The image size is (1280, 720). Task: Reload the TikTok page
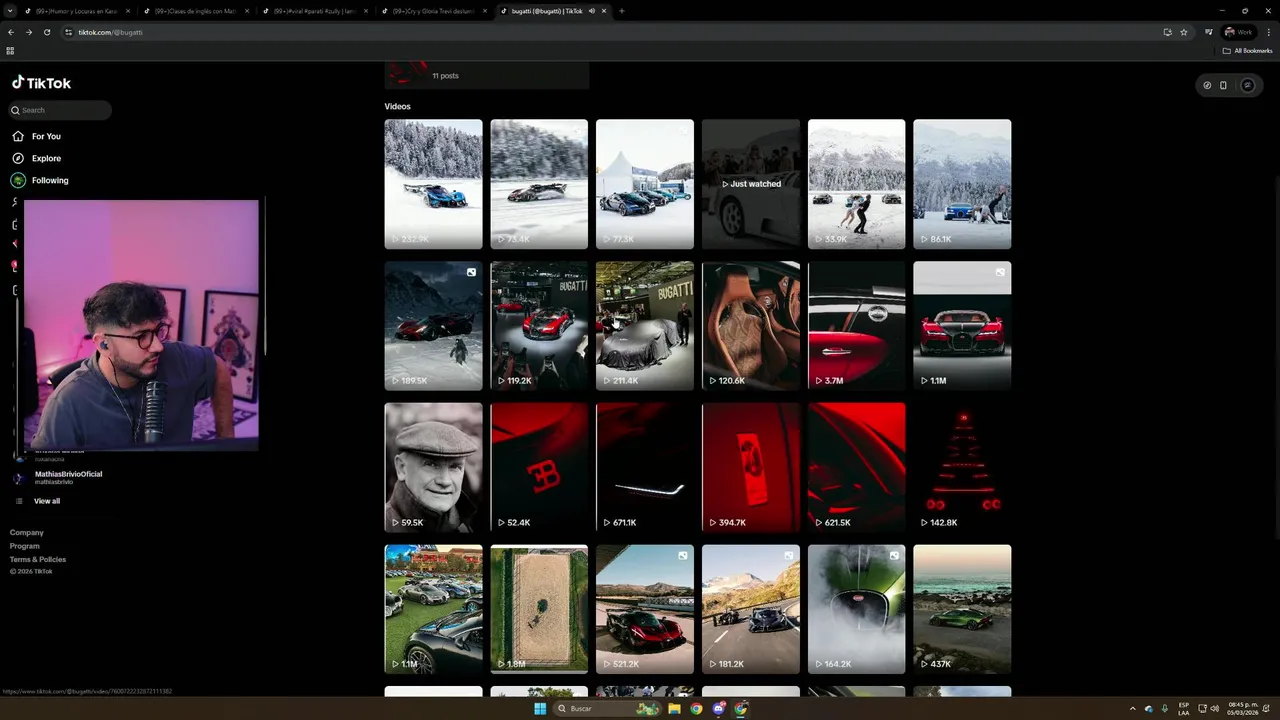coord(47,32)
